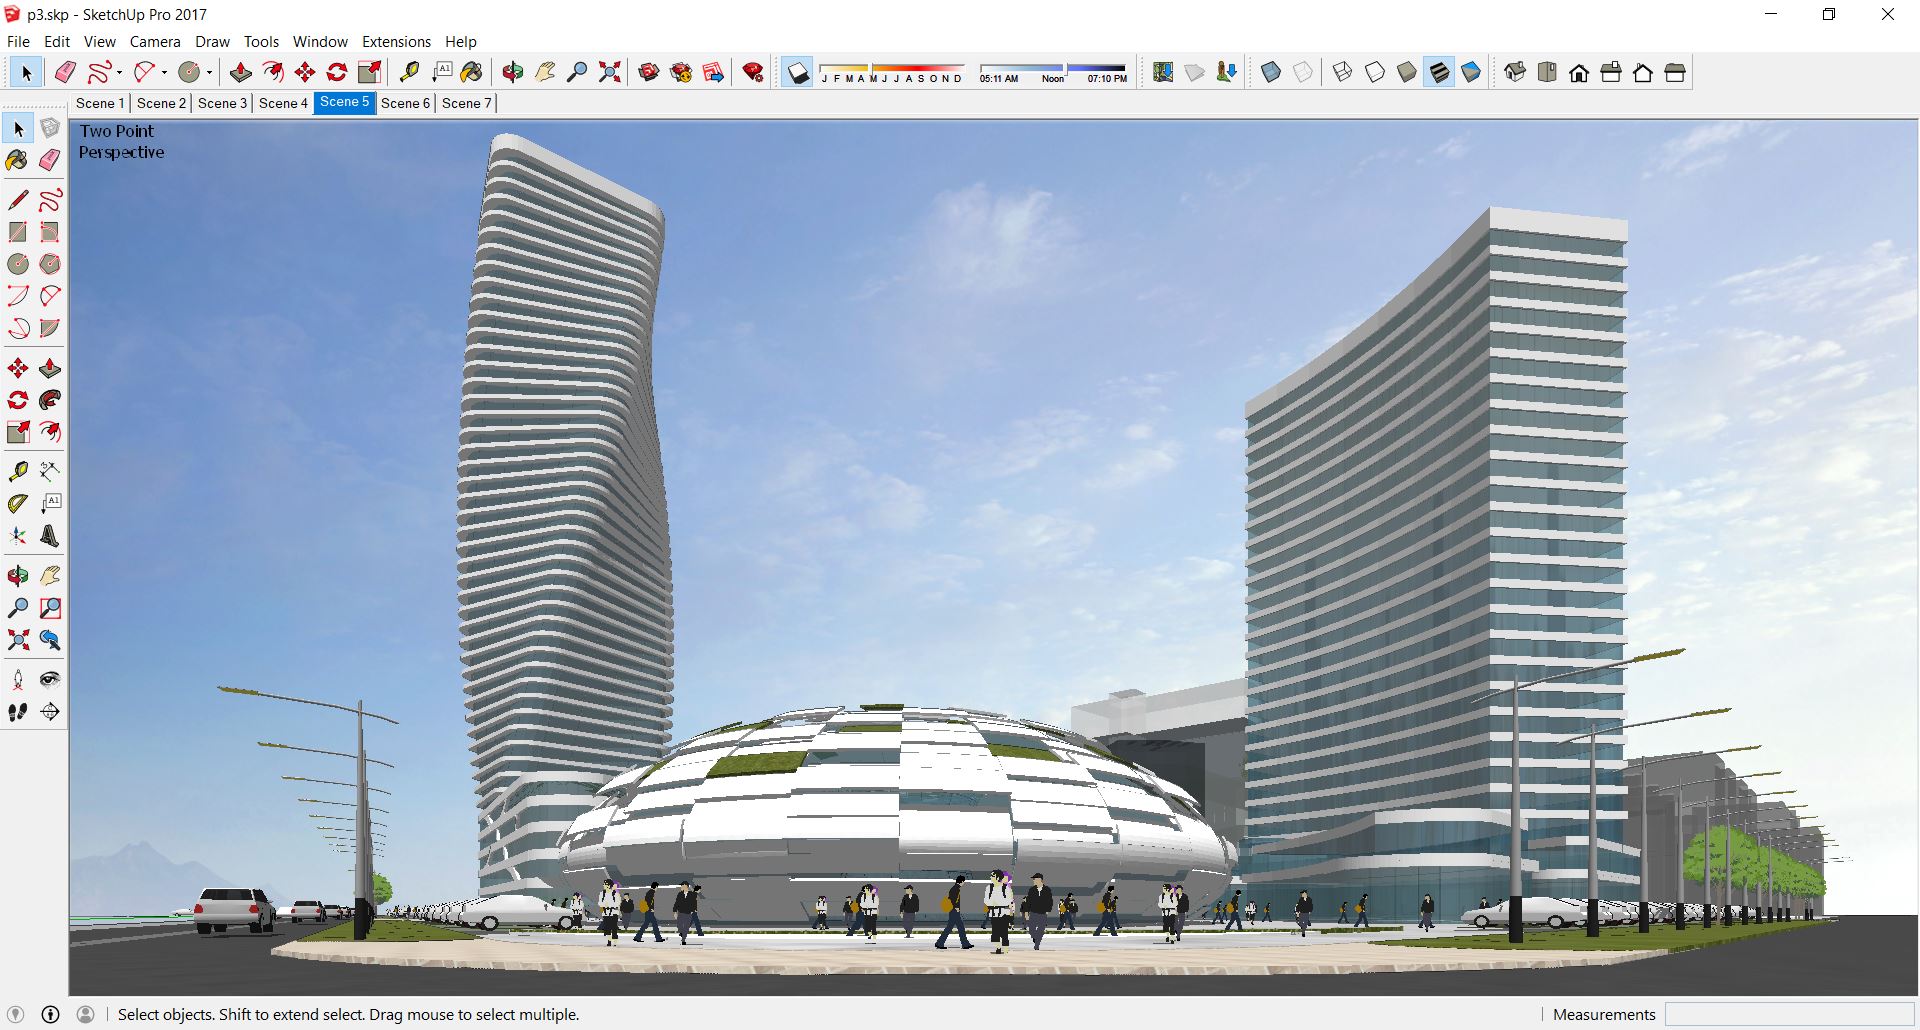Switch to the Scene 6 tab

coord(405,103)
